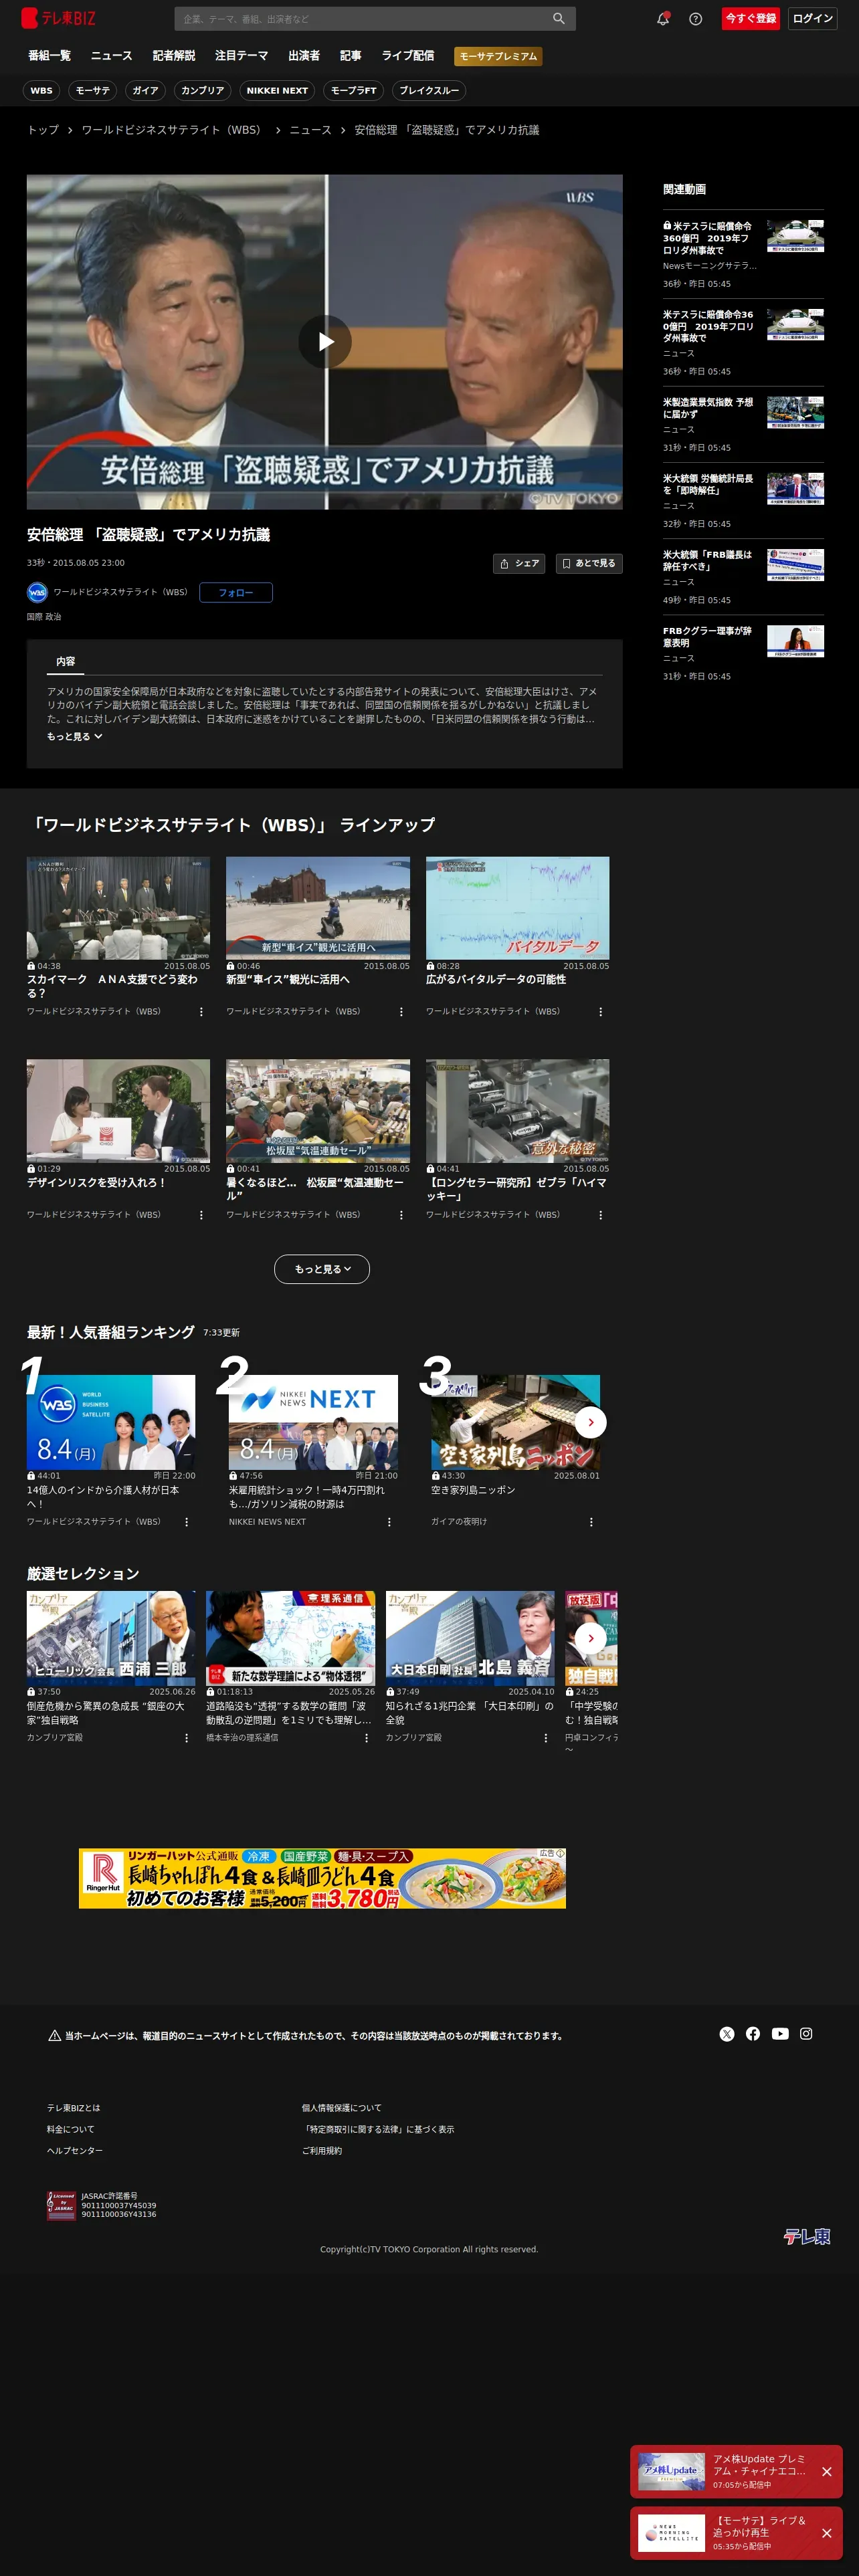Open options menu for ゼブラ「ハイマッキー」 video
Image resolution: width=859 pixels, height=2576 pixels.
[x=600, y=1215]
